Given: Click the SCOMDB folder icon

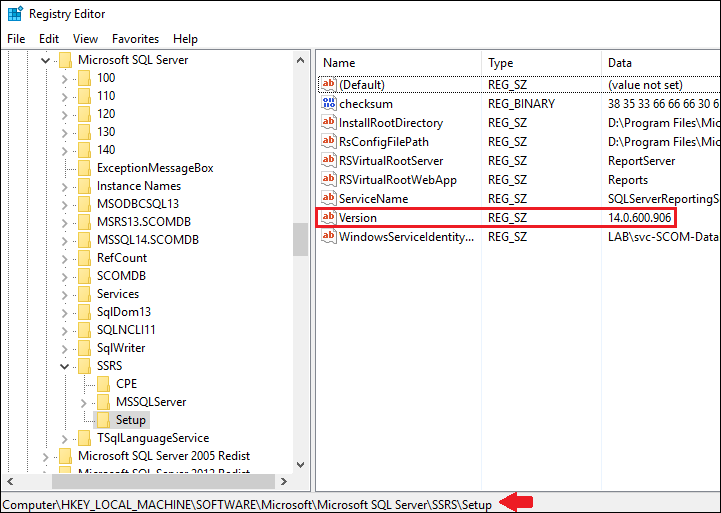Looking at the screenshot, I should coord(84,276).
